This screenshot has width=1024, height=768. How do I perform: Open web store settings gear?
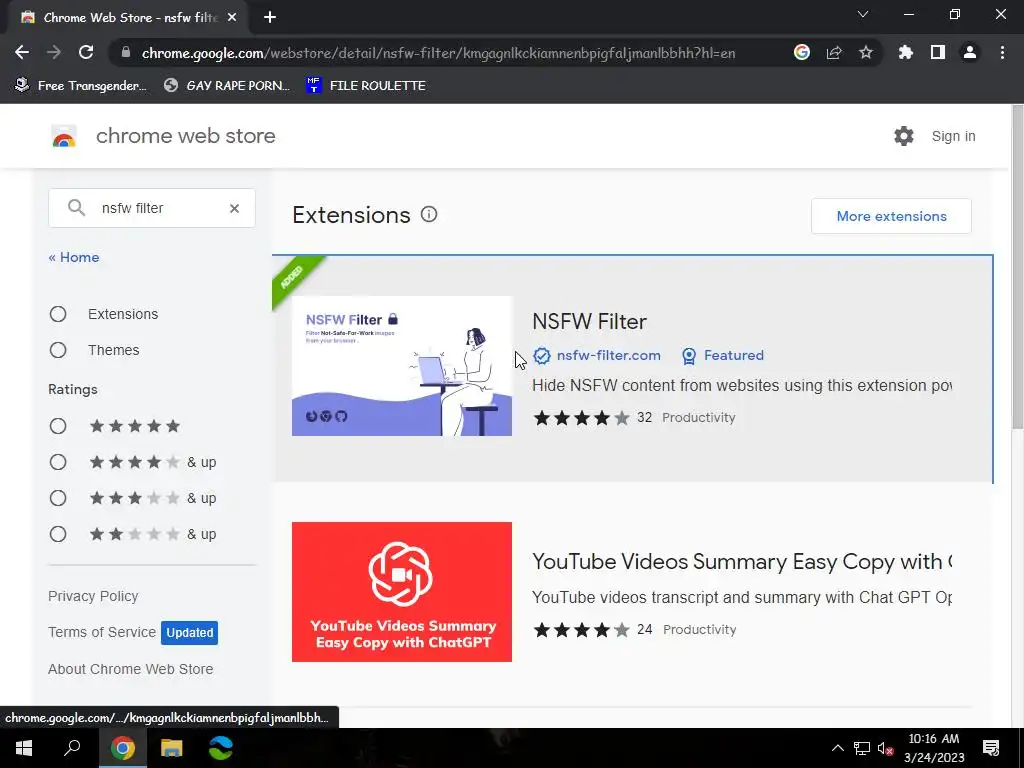tap(904, 136)
